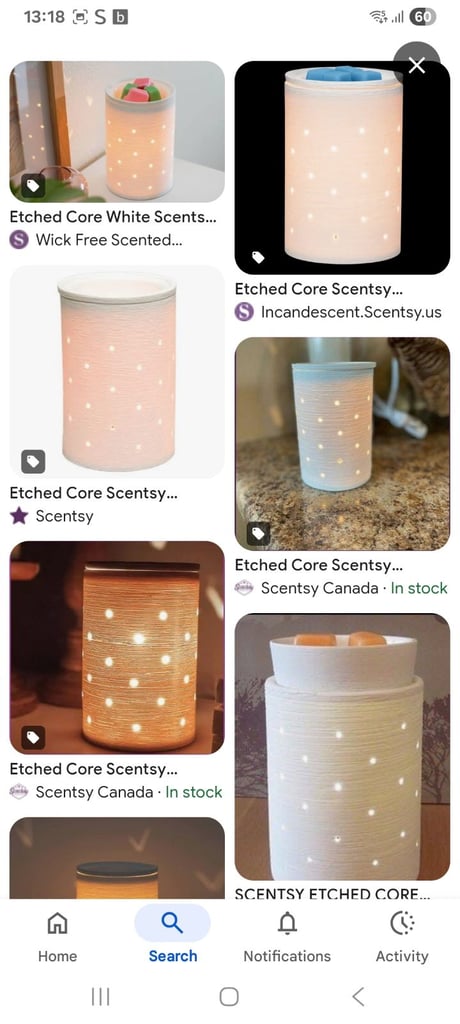Viewport: 460px width, 1024px height.
Task: Tap the tag icon on the plain white warmer
Action: (x=33, y=462)
